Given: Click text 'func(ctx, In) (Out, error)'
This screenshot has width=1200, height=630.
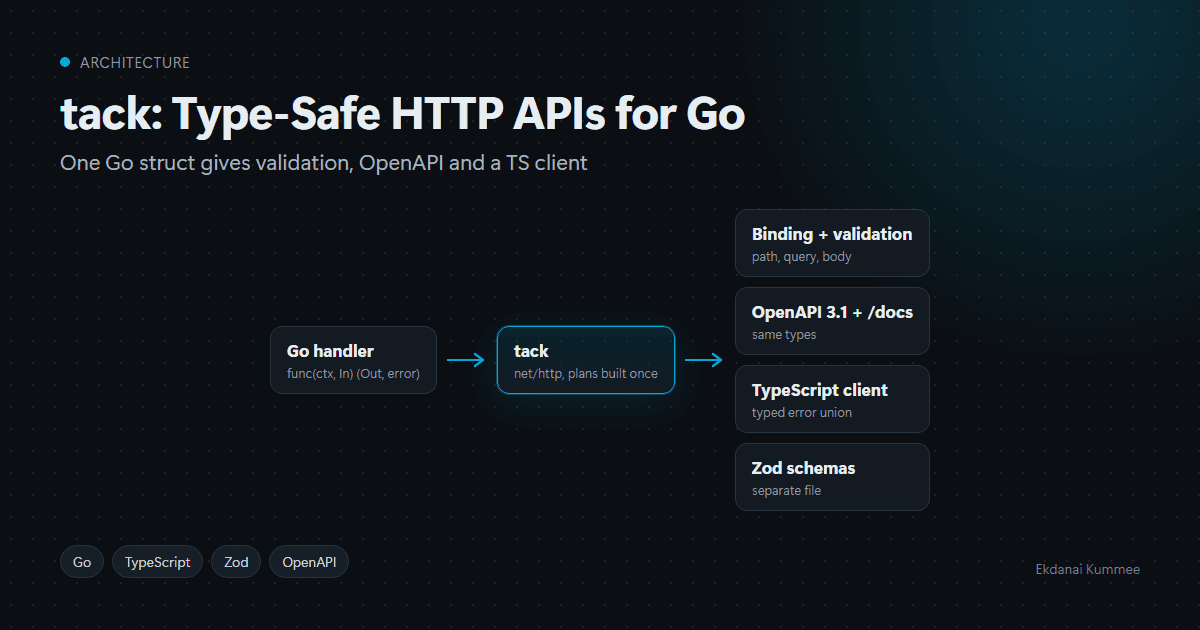Looking at the screenshot, I should 353,374.
